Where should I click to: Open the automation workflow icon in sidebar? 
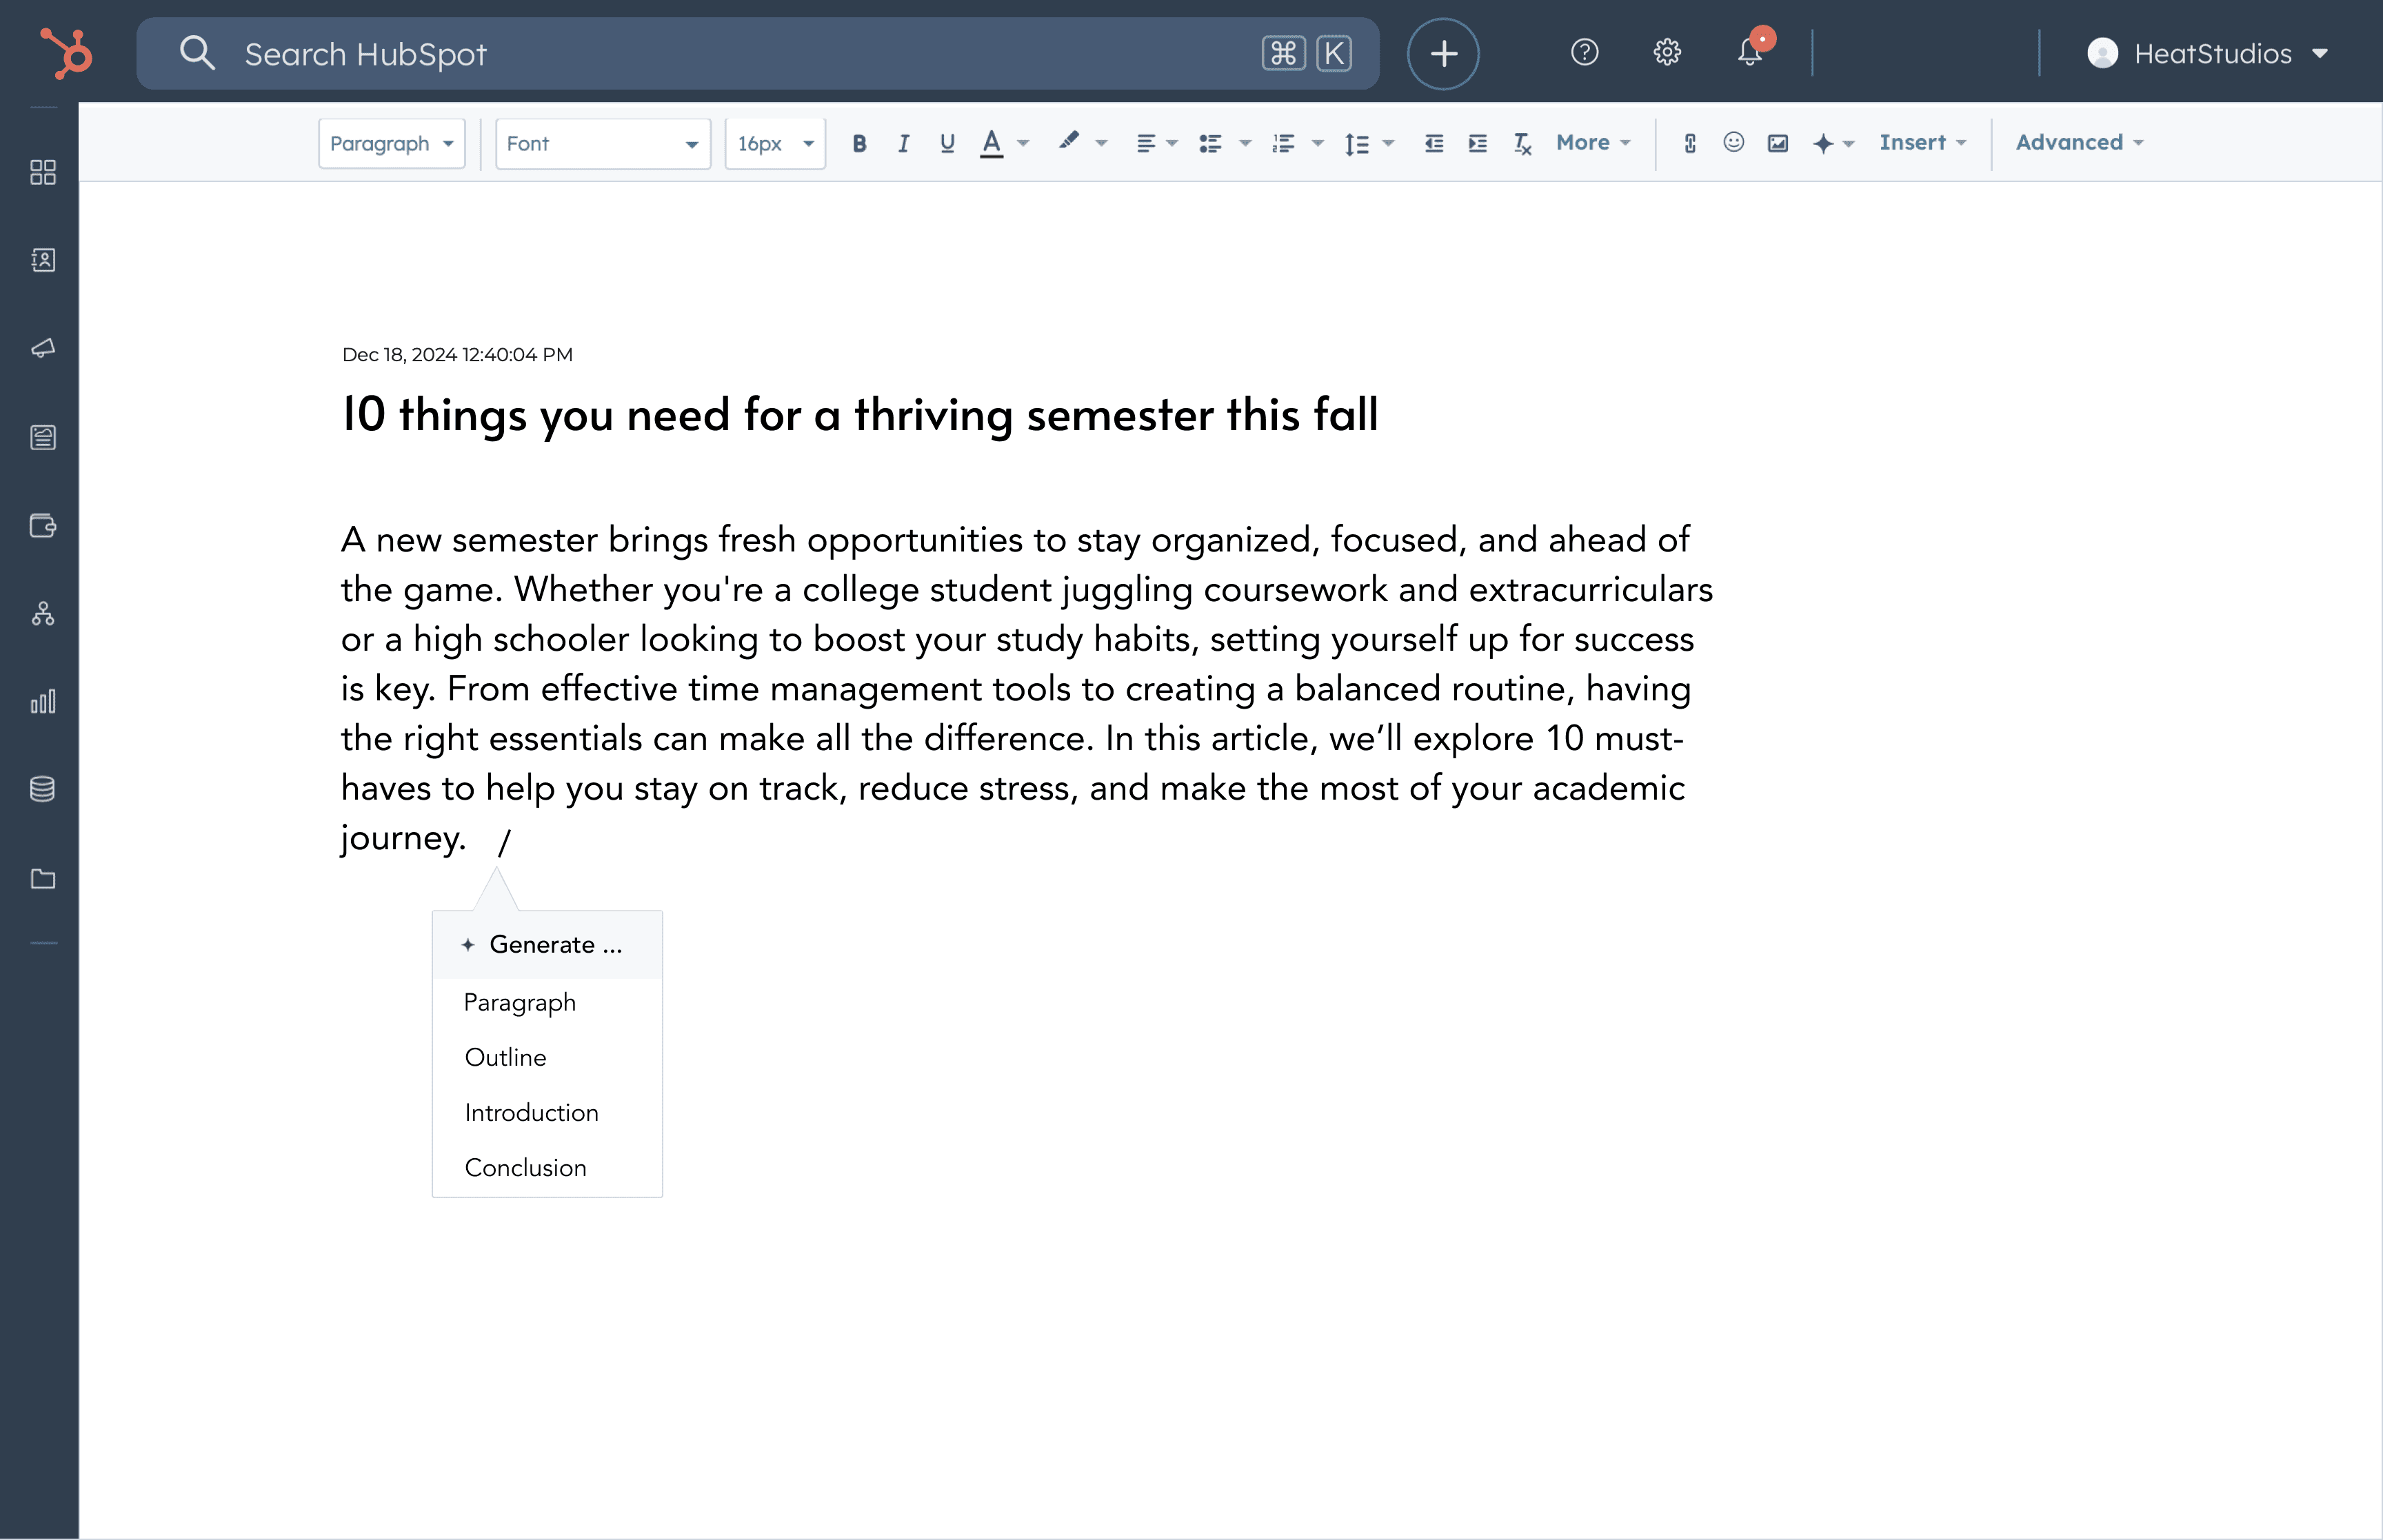[x=43, y=613]
